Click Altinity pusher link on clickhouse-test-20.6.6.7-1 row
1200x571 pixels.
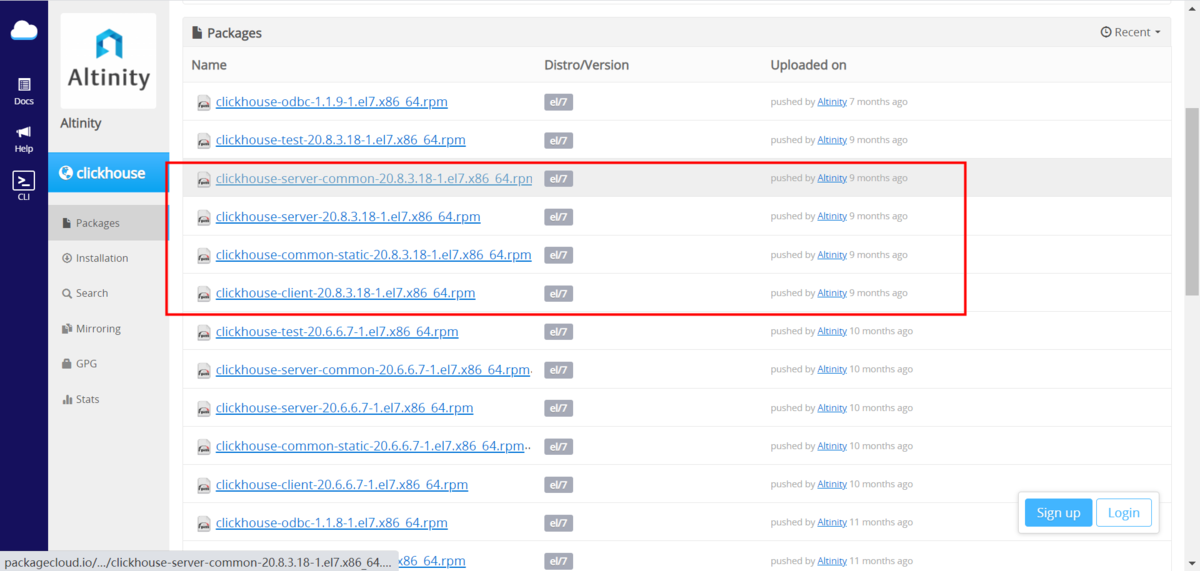(x=832, y=331)
